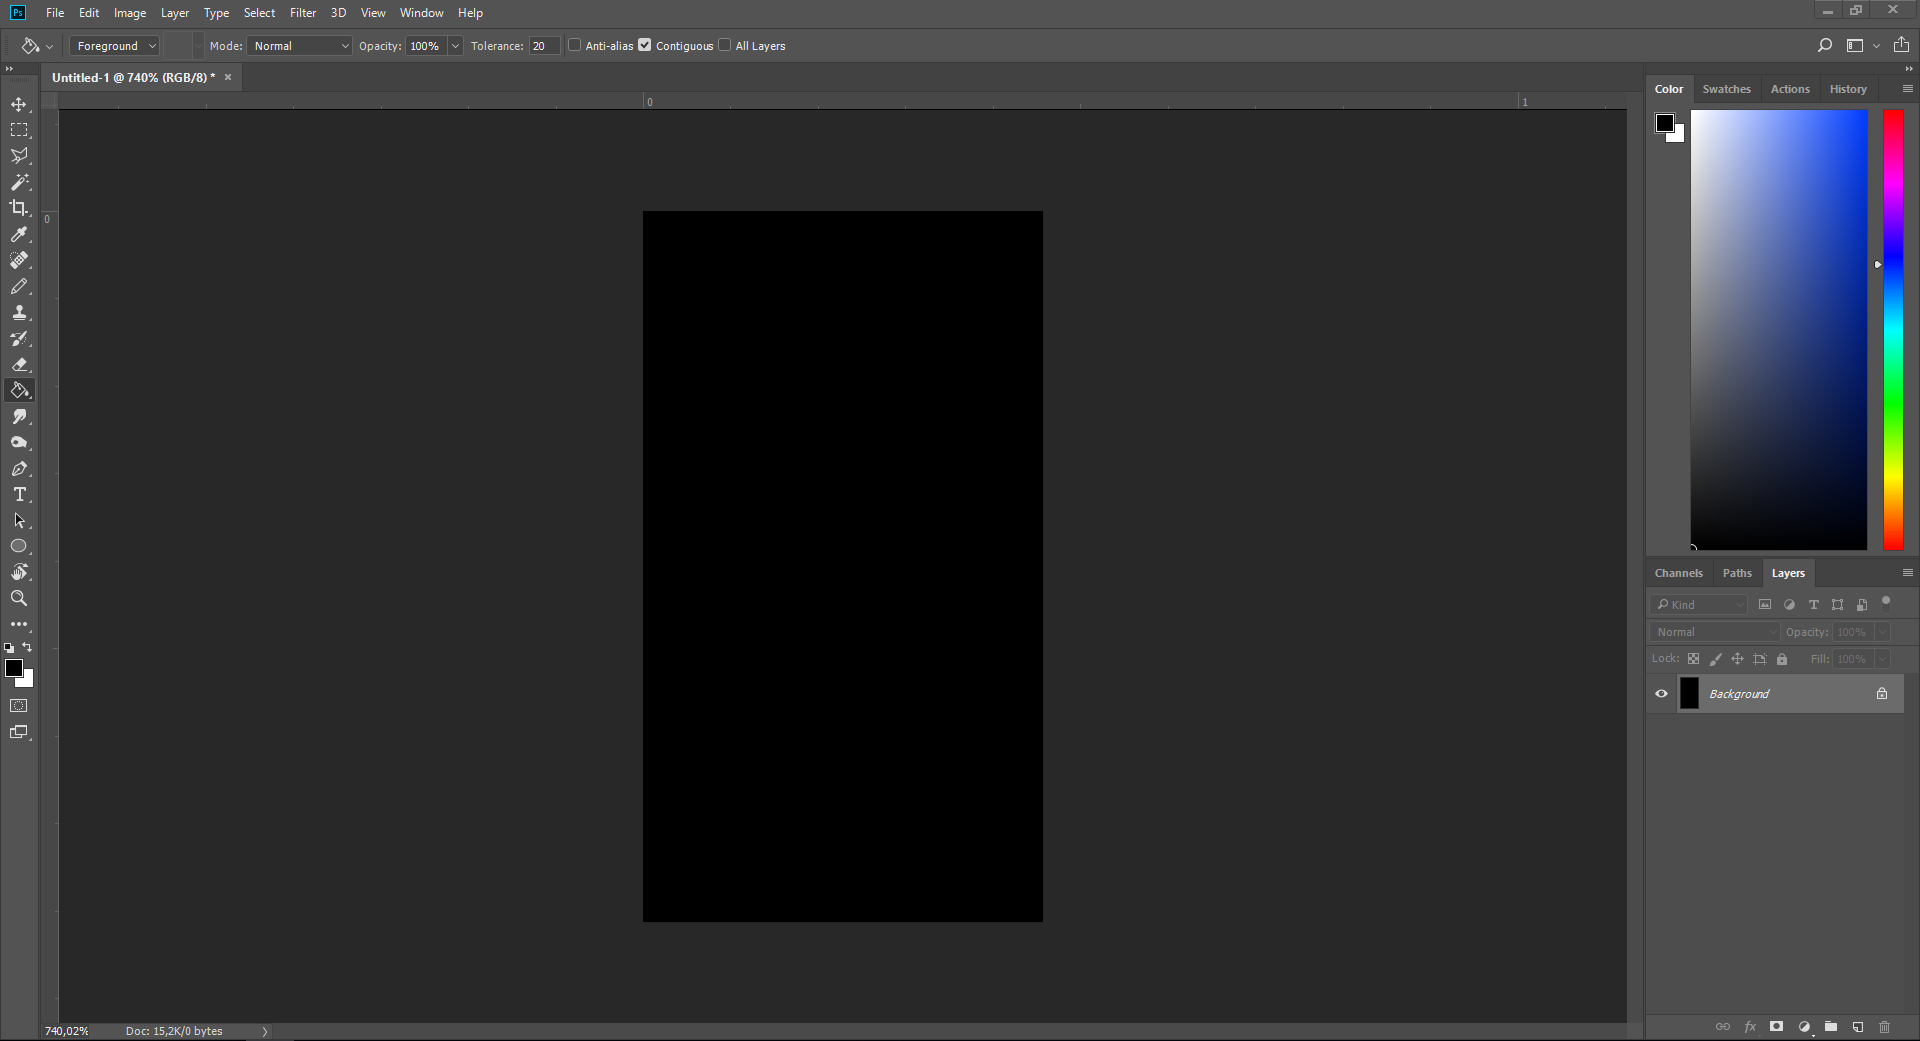Select the Magic Wand tool
The width and height of the screenshot is (1920, 1041).
pyautogui.click(x=19, y=182)
